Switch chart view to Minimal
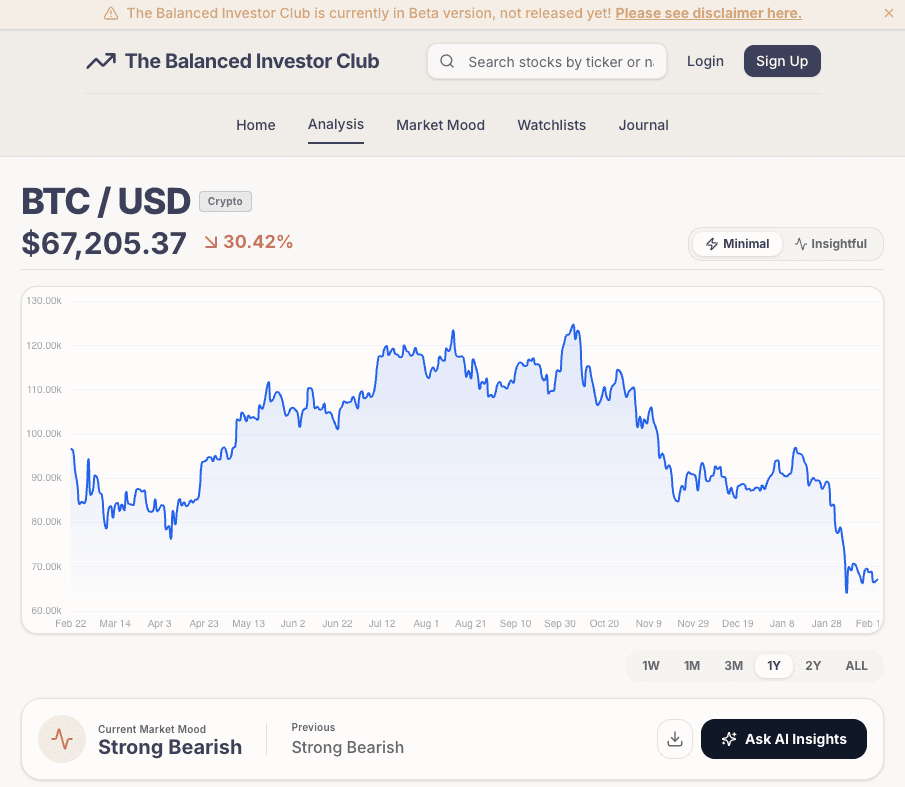The image size is (905, 787). (738, 244)
